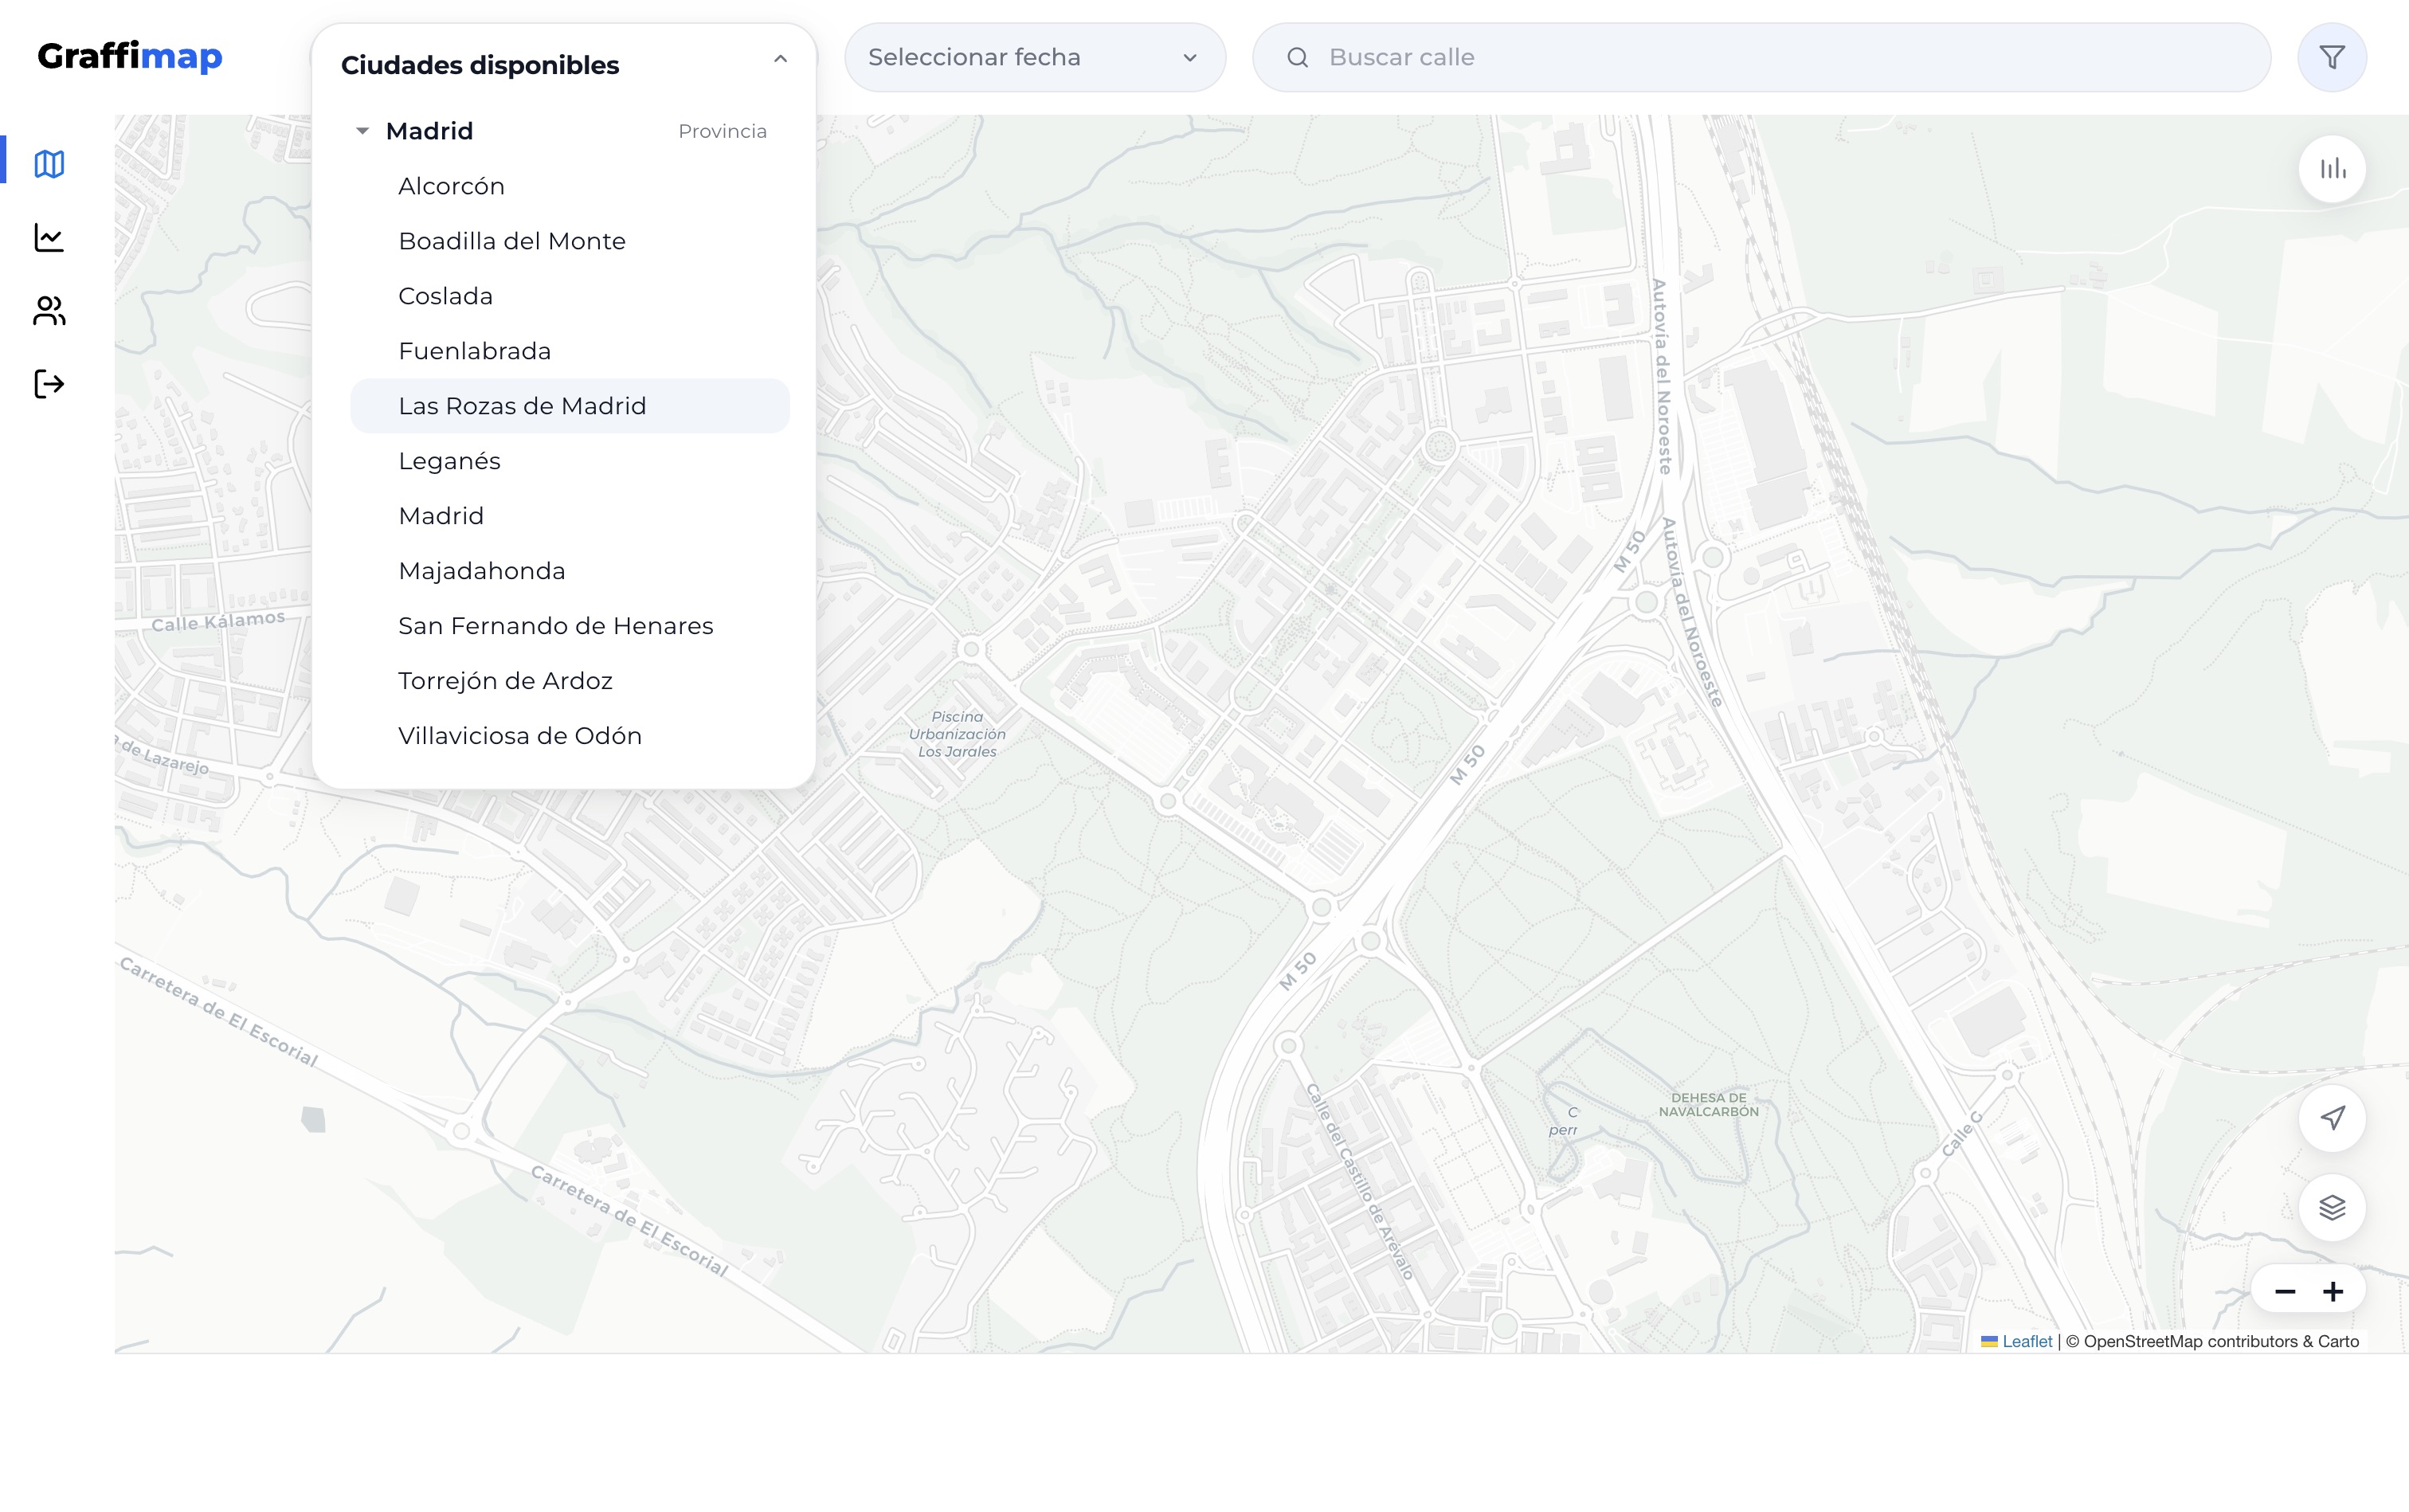Screen dimensions: 2409x1512
Task: Show the statistics bar chart panel button
Action: 2331,169
